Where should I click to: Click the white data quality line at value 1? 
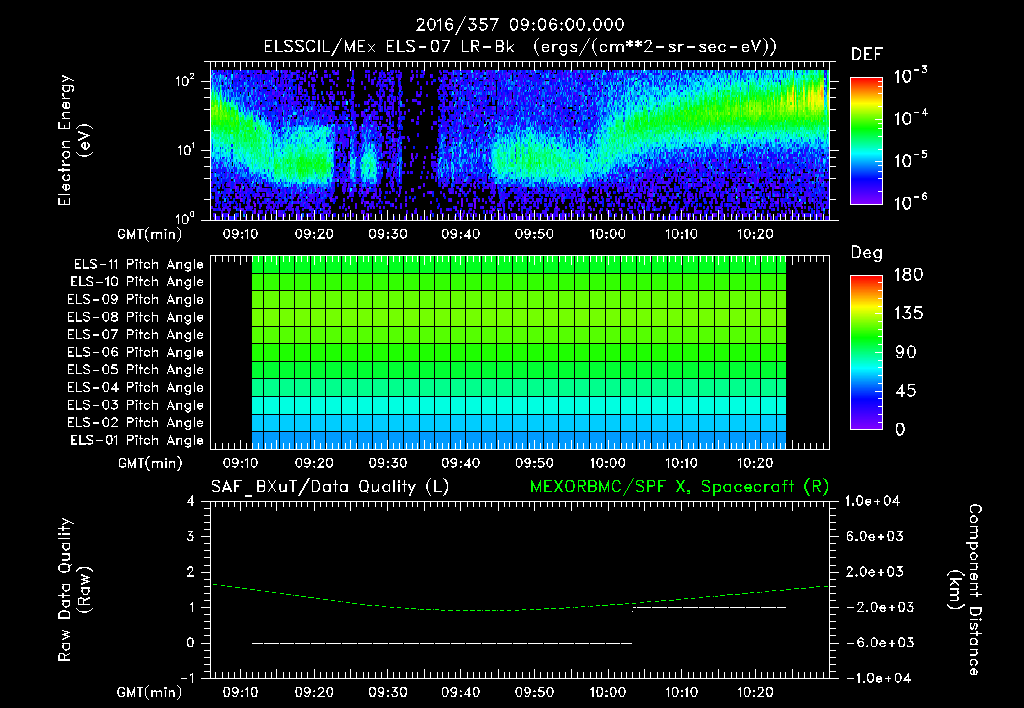pyautogui.click(x=710, y=607)
